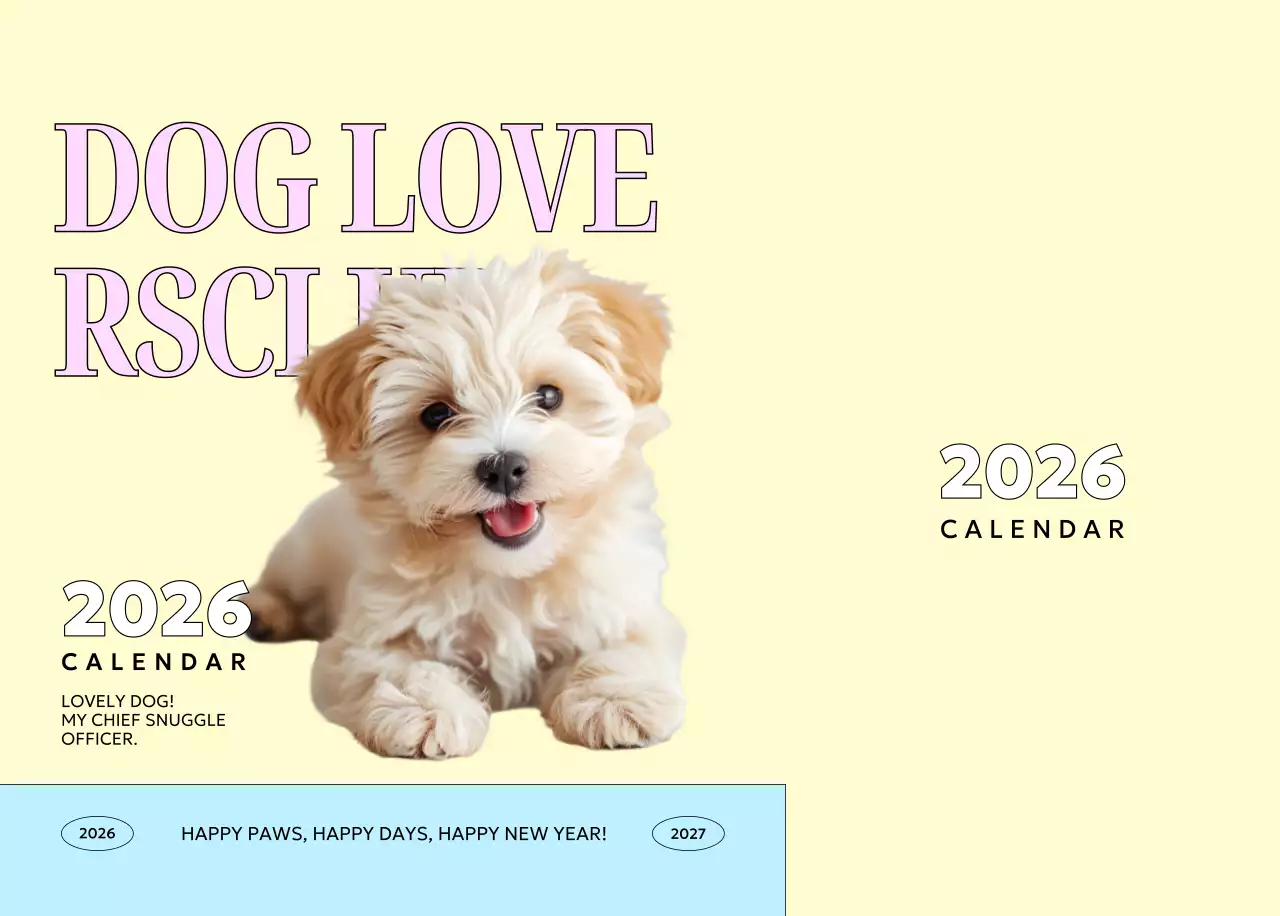
Task: Select the outlined 2026 beside the puppy
Action: click(x=156, y=609)
